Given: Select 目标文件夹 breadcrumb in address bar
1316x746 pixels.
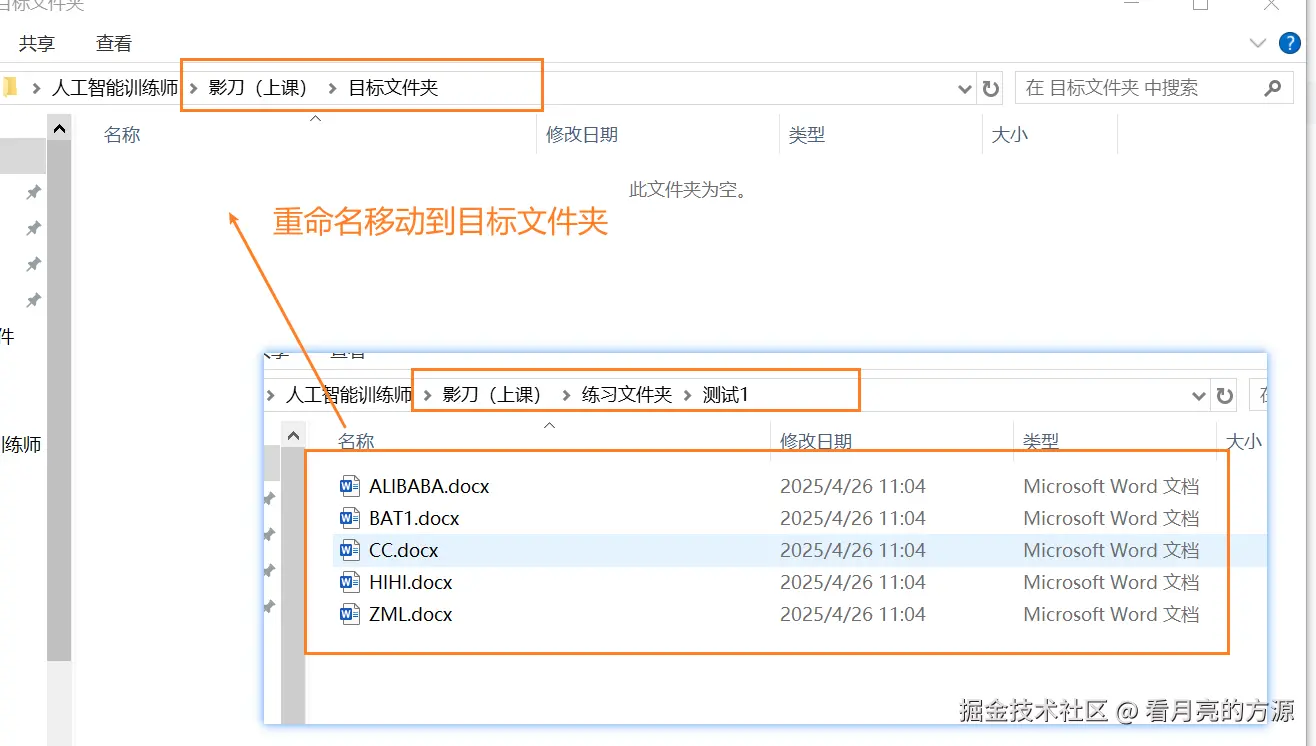Looking at the screenshot, I should [x=393, y=88].
